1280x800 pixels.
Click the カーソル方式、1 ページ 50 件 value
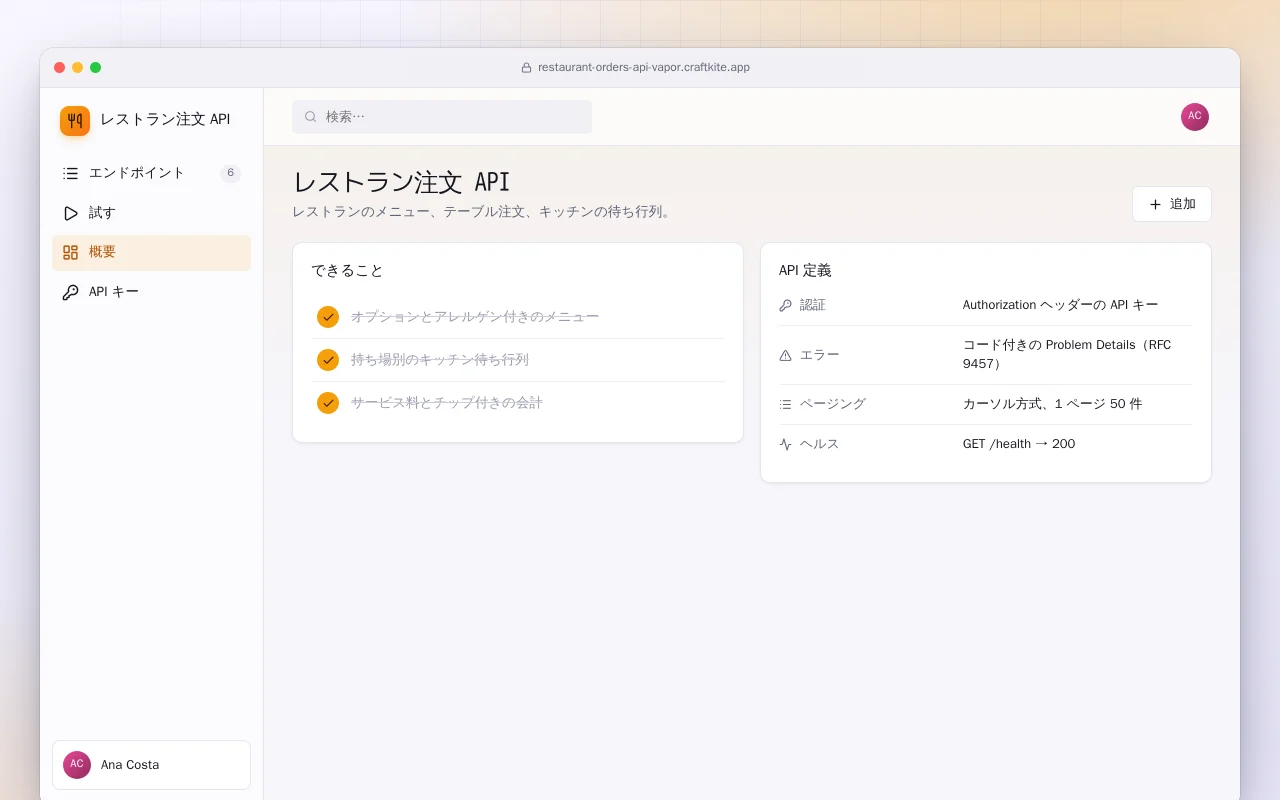click(x=1052, y=404)
